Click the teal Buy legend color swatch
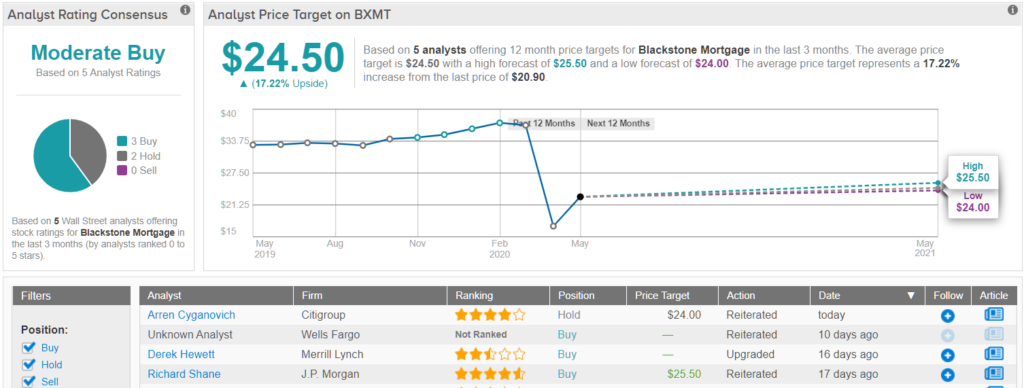 121,142
